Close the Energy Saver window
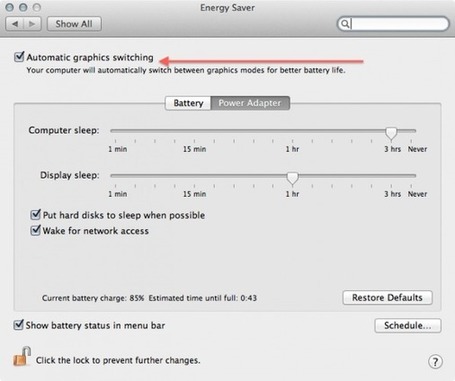 tap(10, 7)
